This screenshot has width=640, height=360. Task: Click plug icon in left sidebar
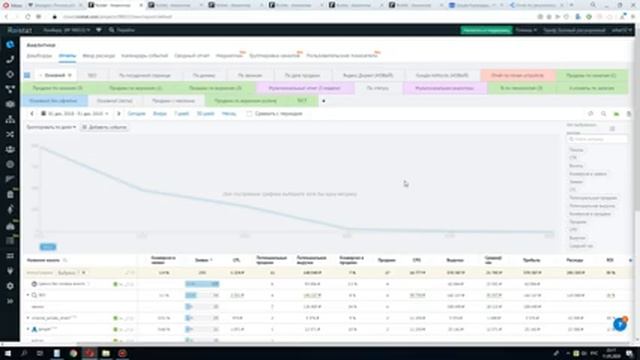10,271
